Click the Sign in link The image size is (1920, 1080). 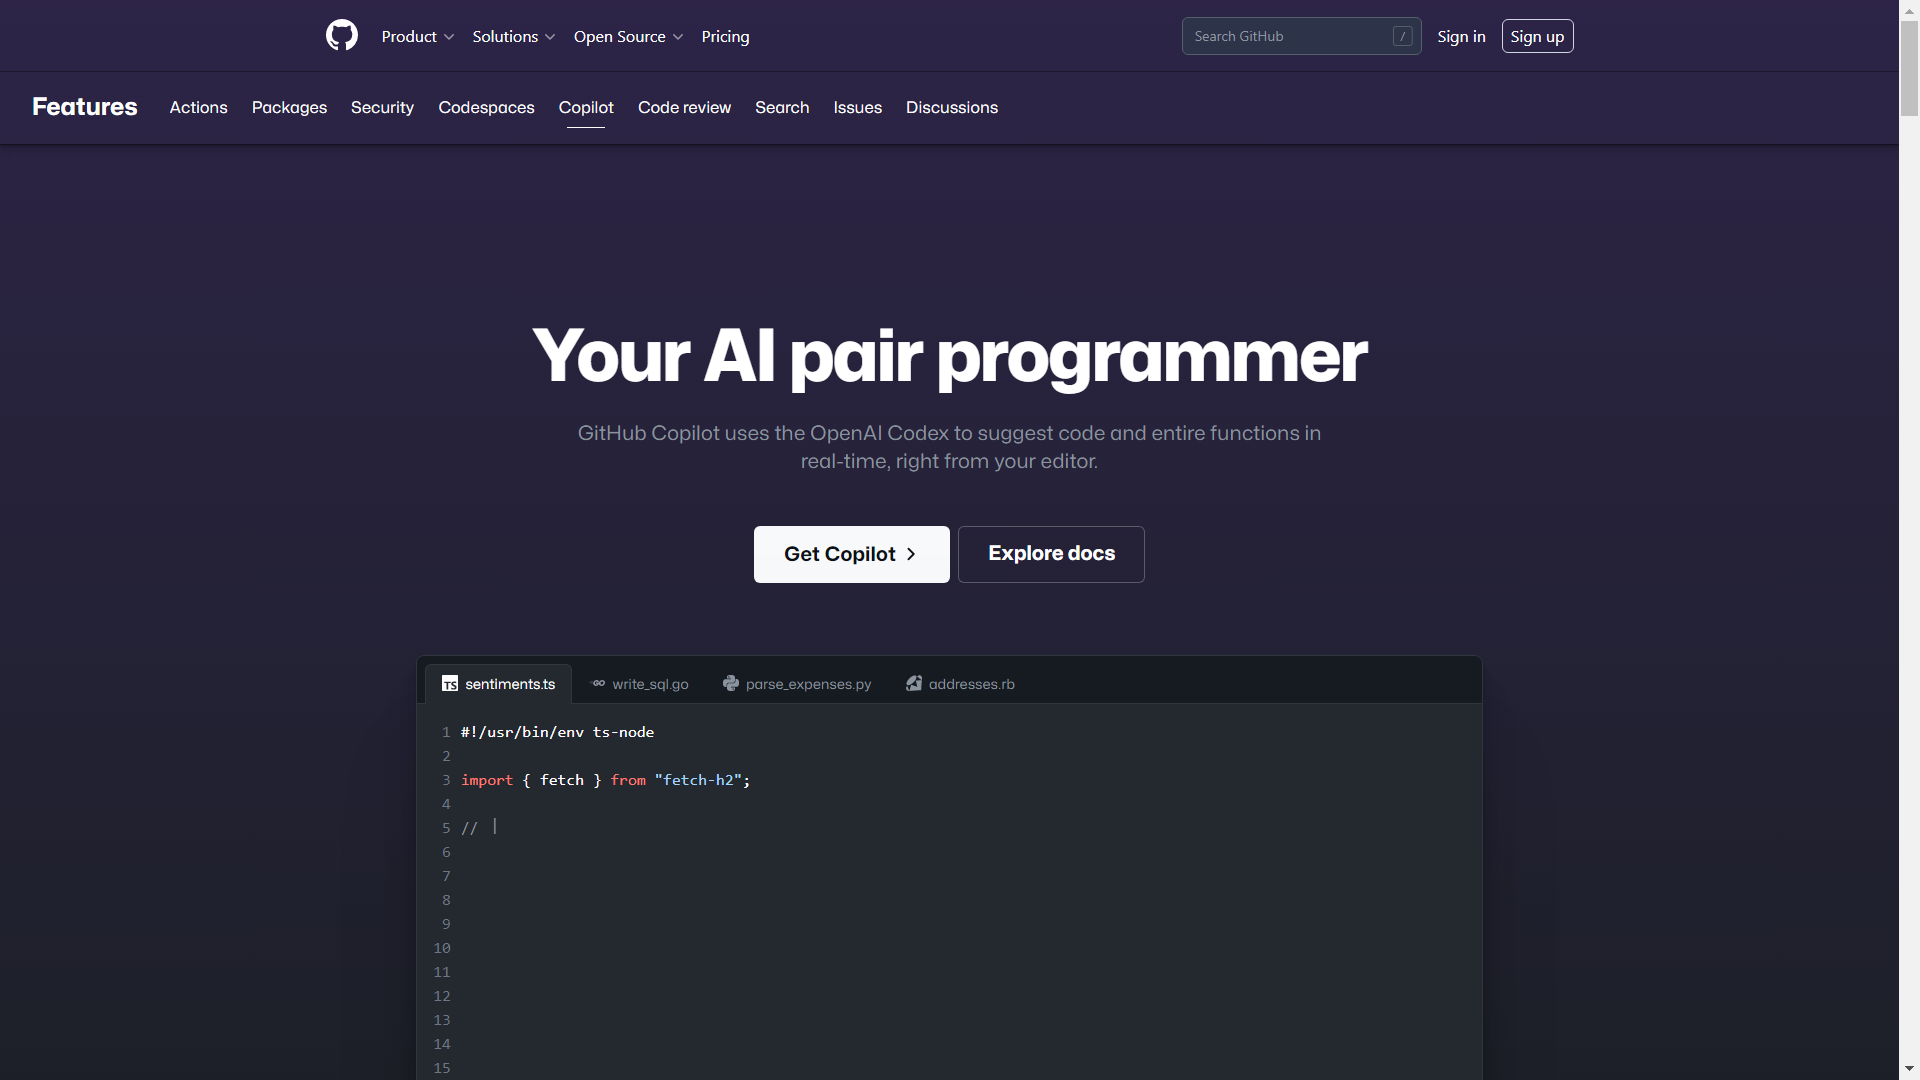tap(1461, 36)
